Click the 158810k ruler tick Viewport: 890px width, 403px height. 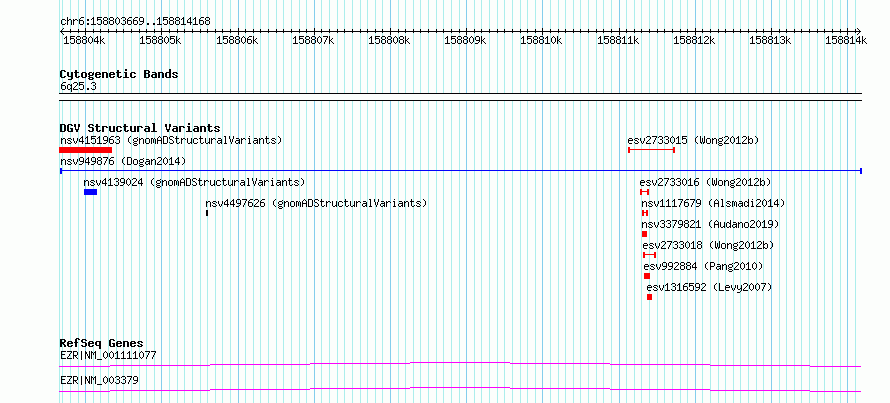point(541,40)
